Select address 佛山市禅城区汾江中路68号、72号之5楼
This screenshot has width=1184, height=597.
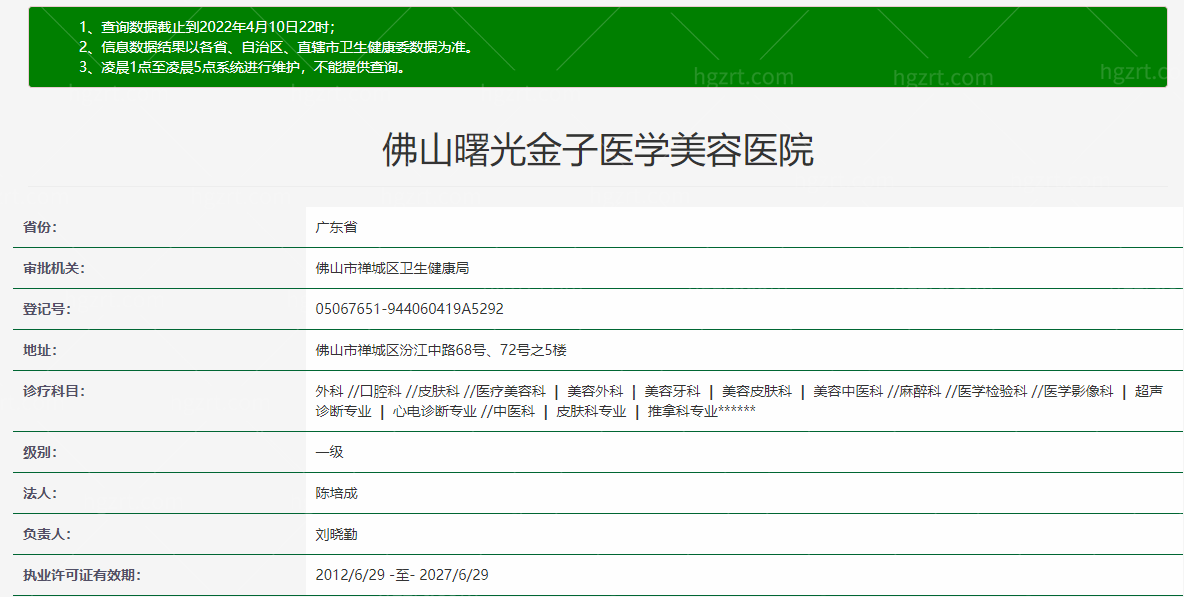coord(441,350)
